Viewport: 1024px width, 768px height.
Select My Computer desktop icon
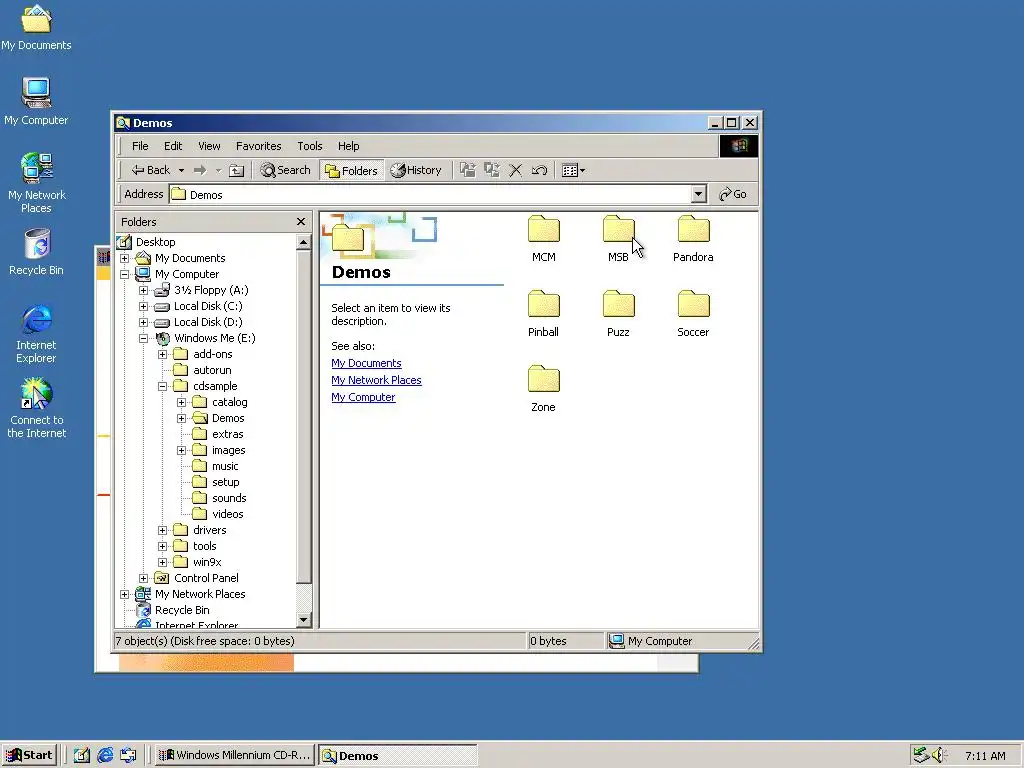(x=36, y=101)
